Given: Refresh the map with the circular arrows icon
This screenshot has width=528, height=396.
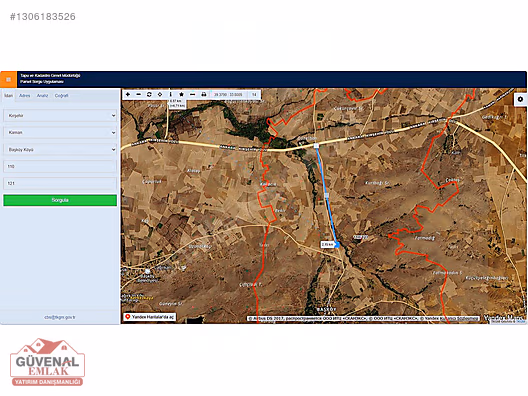Looking at the screenshot, I should coord(149,95).
